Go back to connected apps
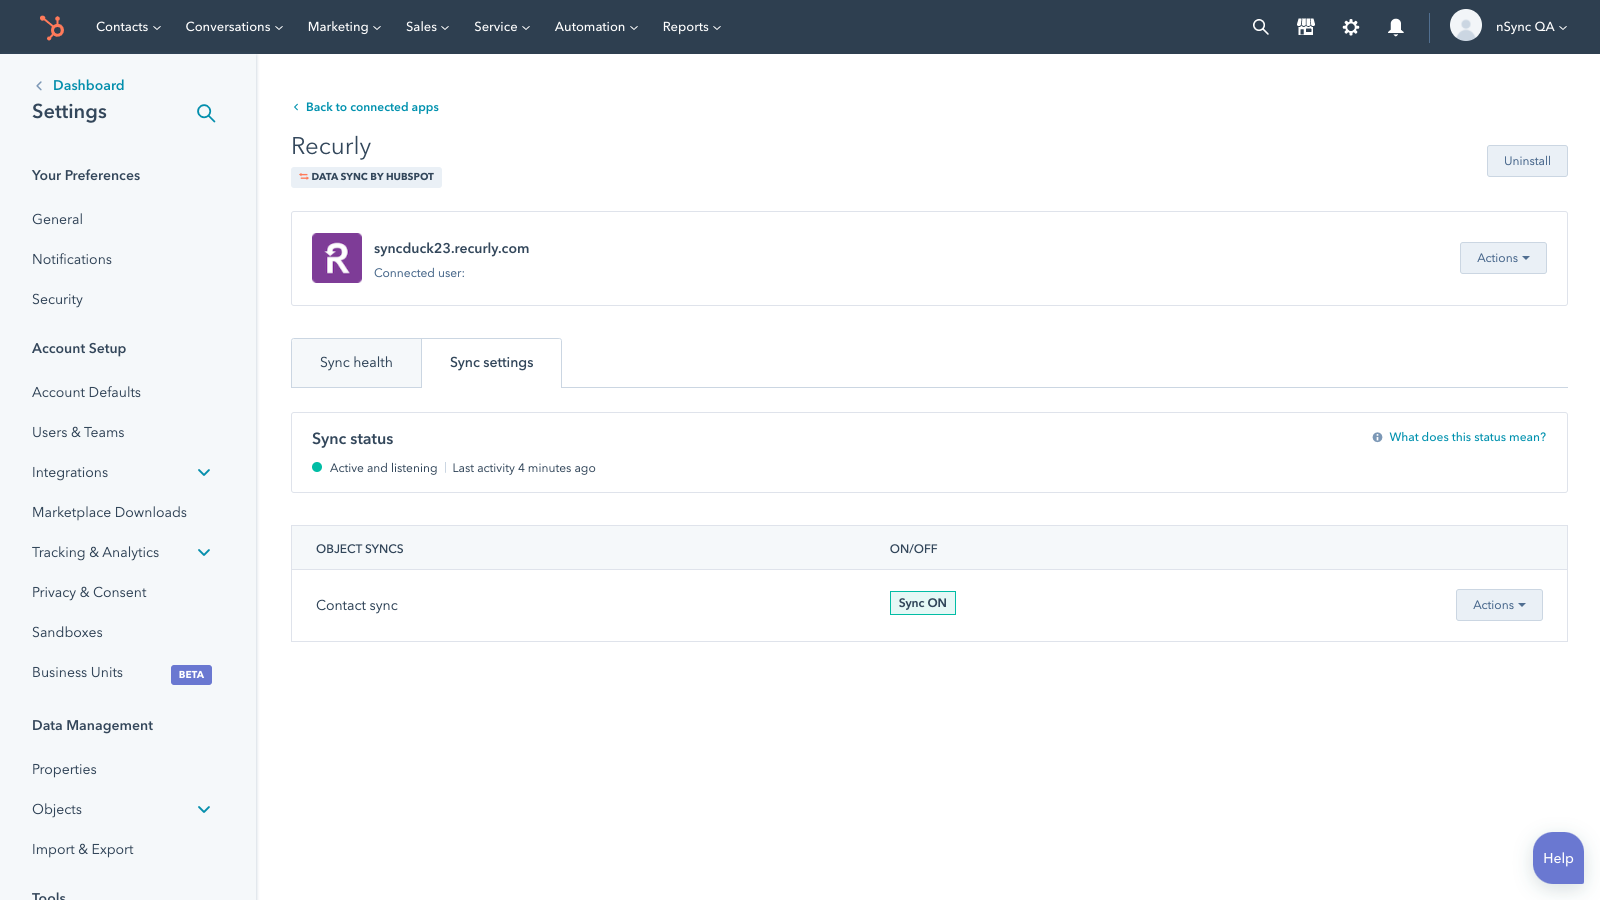Viewport: 1600px width, 900px height. (371, 107)
